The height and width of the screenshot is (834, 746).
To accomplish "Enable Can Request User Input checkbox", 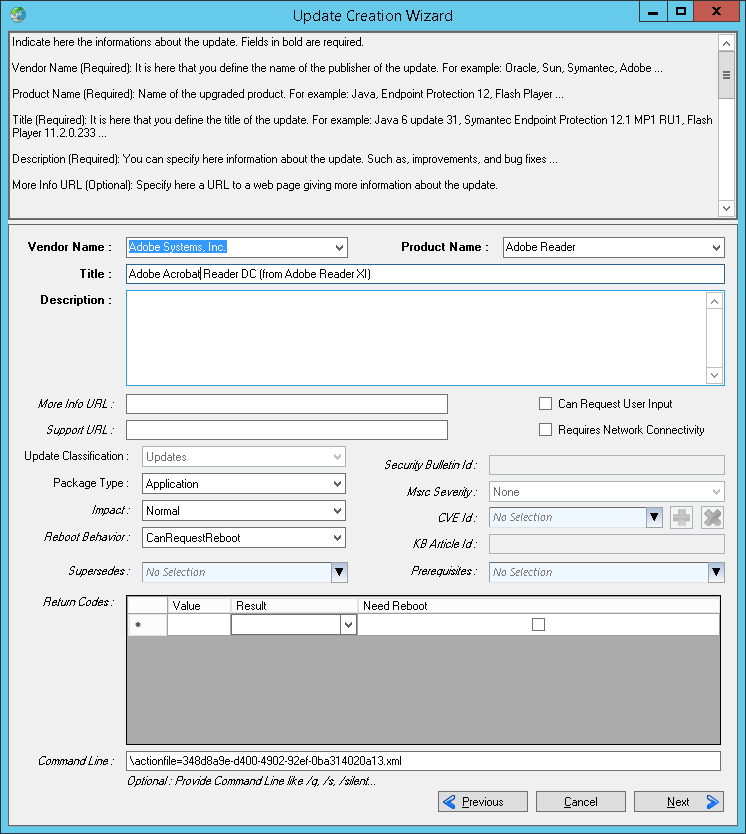I will [x=545, y=404].
